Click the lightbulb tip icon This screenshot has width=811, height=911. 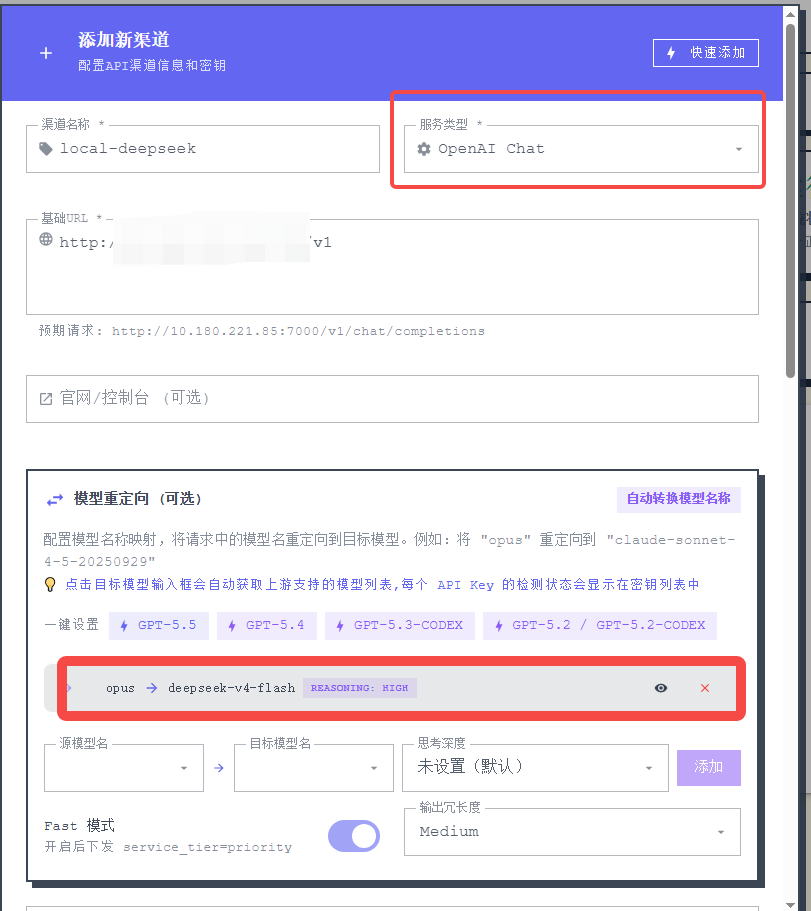pyautogui.click(x=51, y=584)
